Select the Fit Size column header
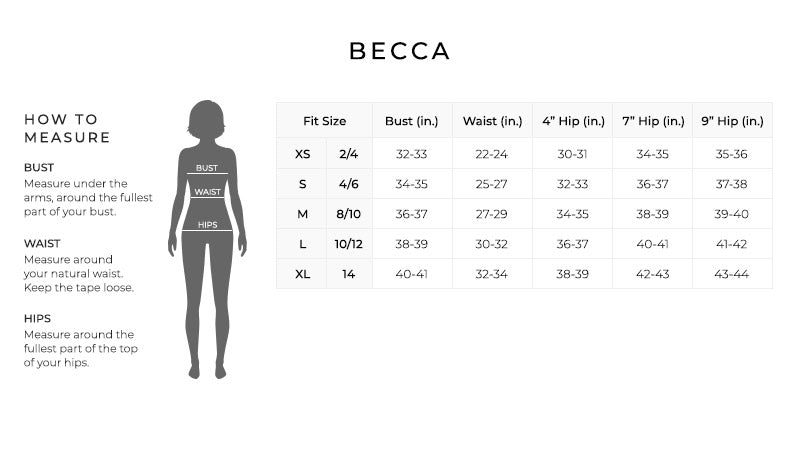Image resolution: width=800 pixels, height=450 pixels. [x=324, y=121]
